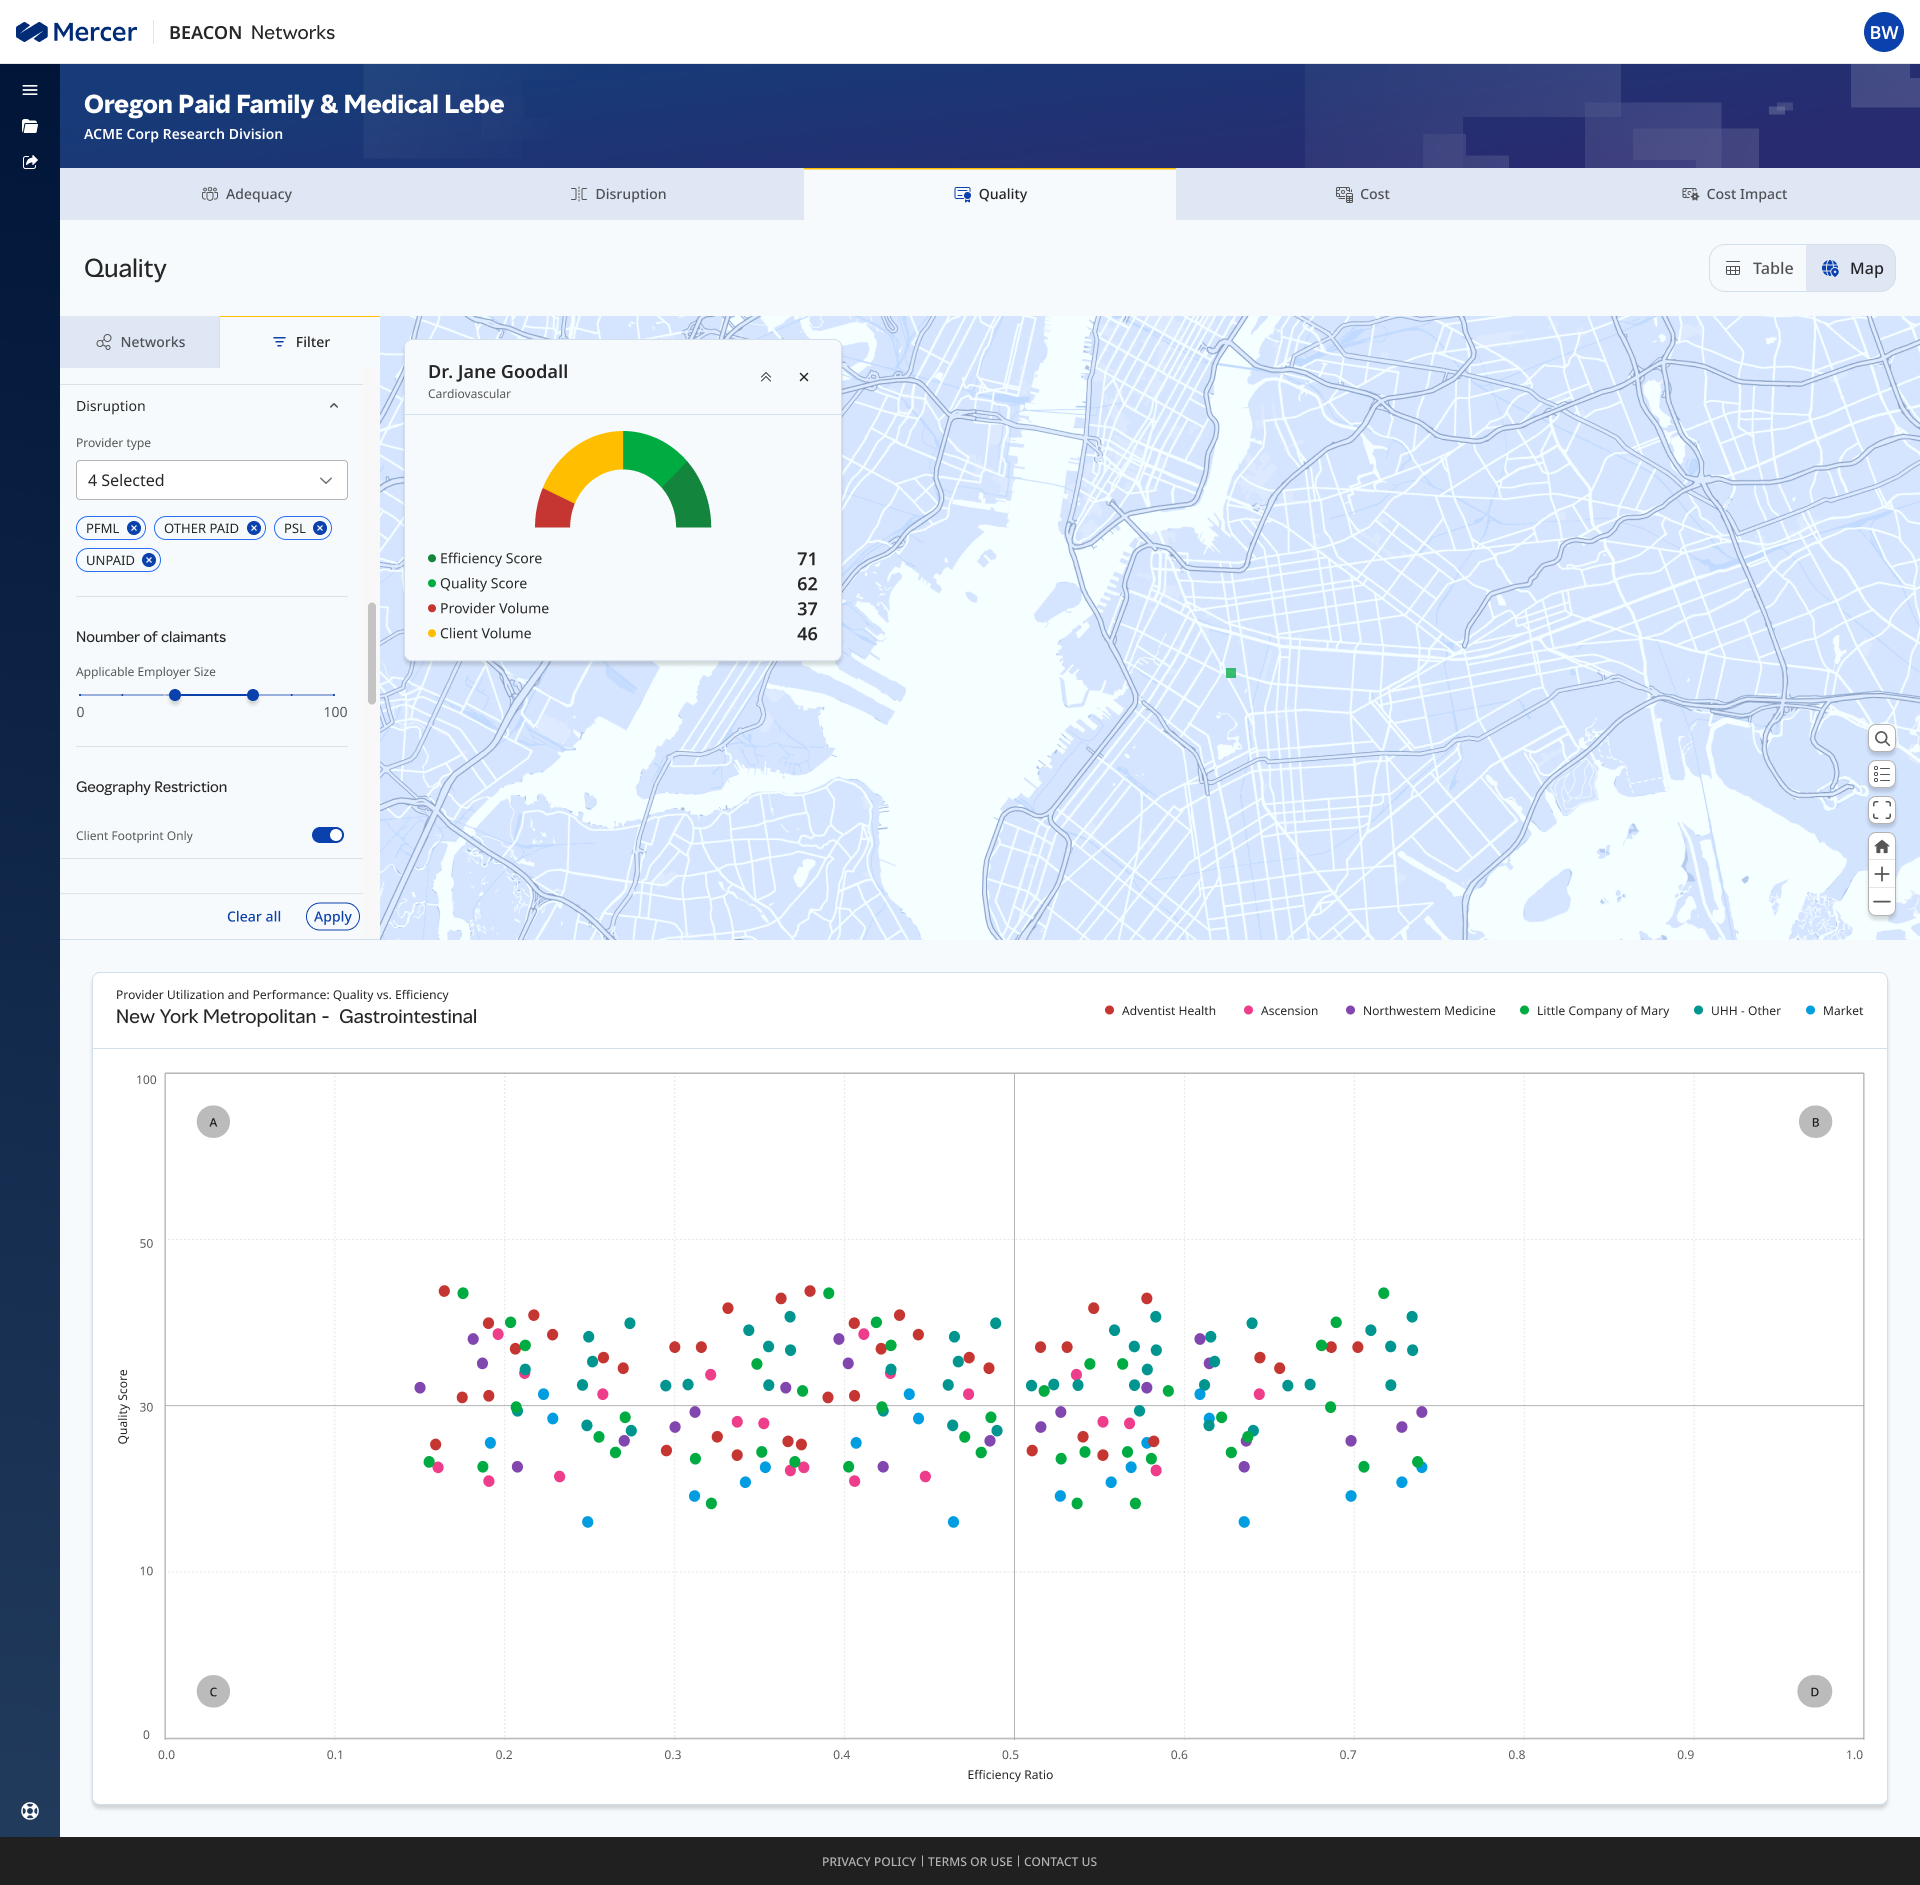Open the Provider type dropdown

212,480
